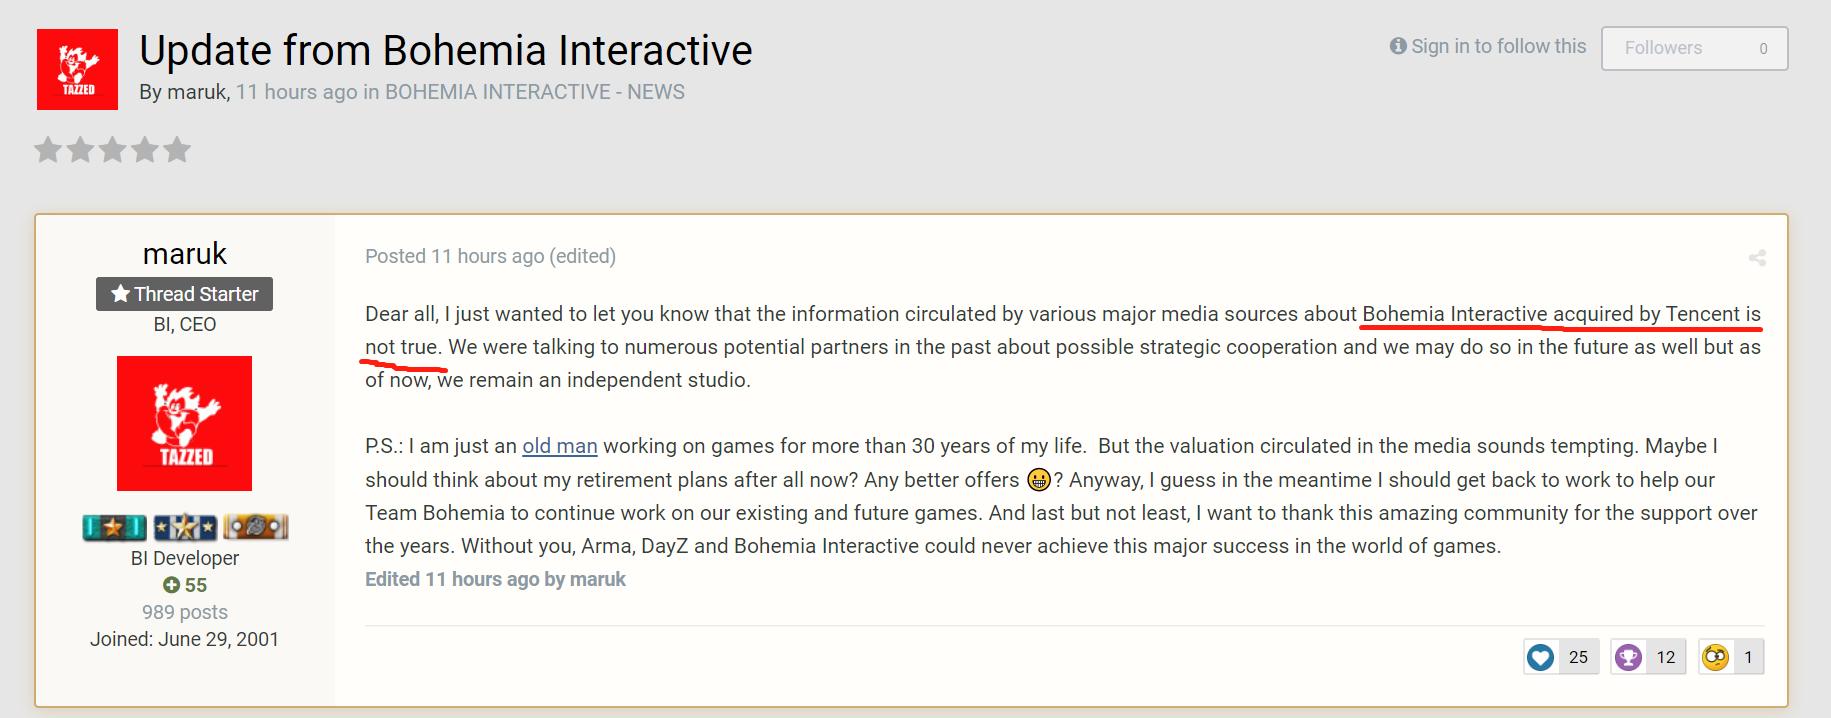The height and width of the screenshot is (718, 1831).
Task: Click the "maruk" author name in the byline
Action: point(197,92)
